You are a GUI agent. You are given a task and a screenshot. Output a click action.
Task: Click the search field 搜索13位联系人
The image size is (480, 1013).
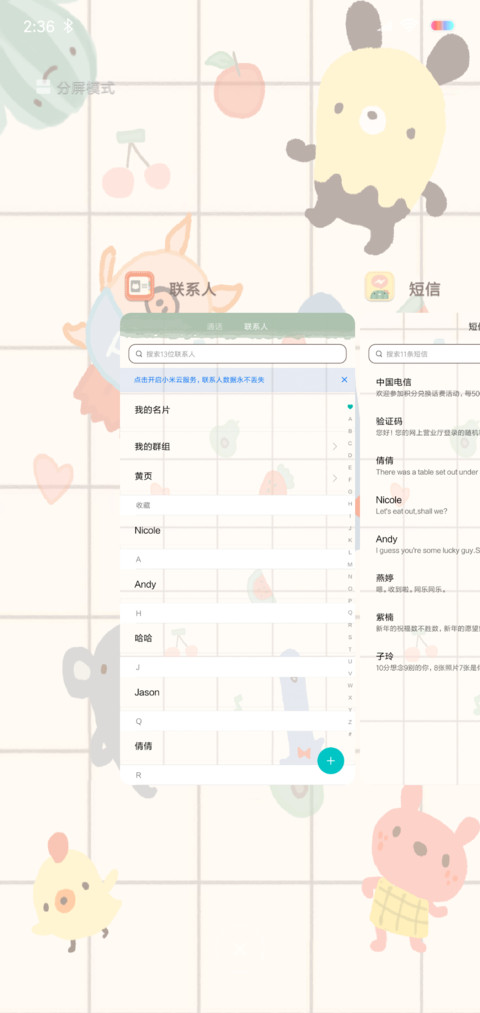pos(237,354)
